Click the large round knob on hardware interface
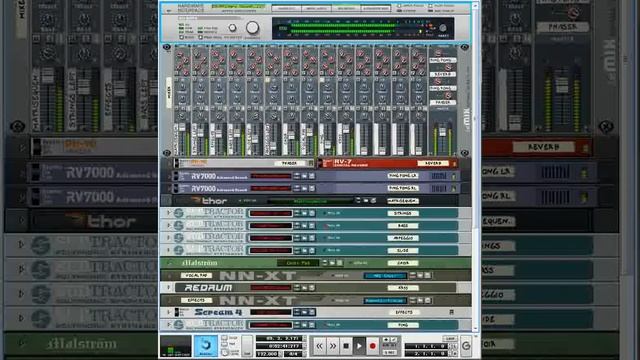The width and height of the screenshot is (640, 360). coord(252,27)
